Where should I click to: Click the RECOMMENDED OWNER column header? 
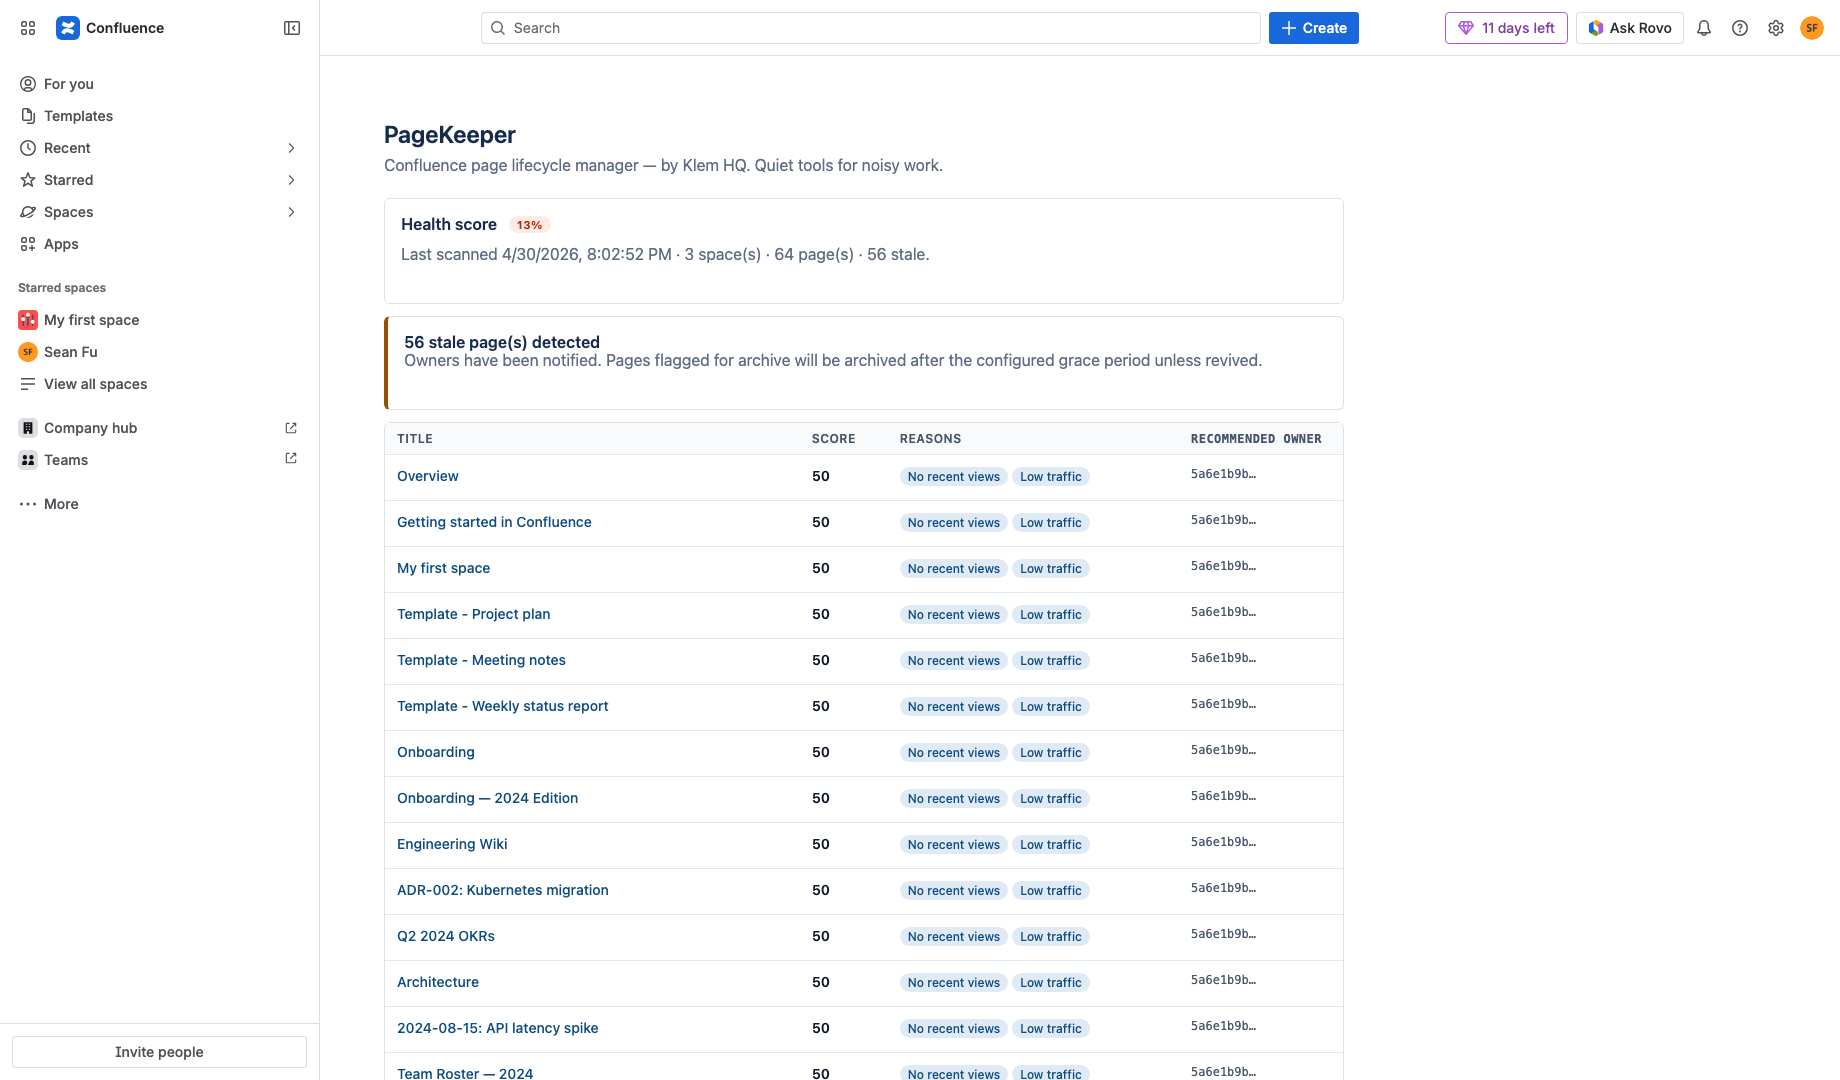pos(1256,439)
